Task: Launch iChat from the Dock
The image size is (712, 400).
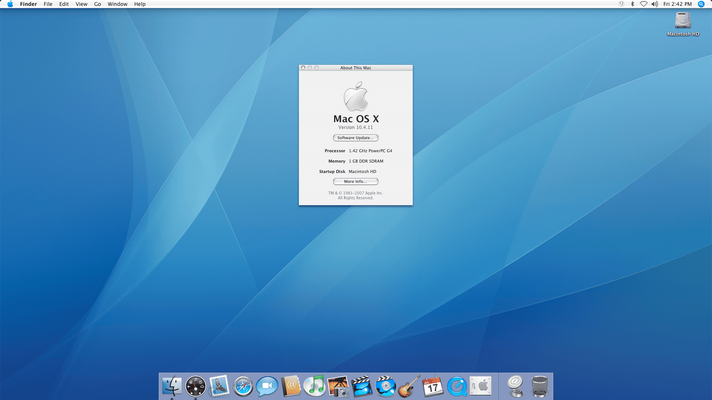Action: [x=267, y=386]
